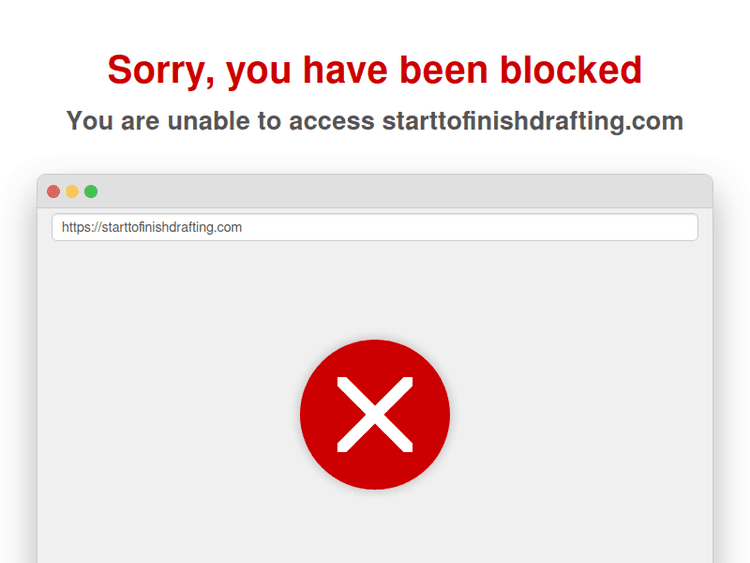Click the word "you" in the red heading
Image resolution: width=750 pixels, height=563 pixels.
[258, 74]
